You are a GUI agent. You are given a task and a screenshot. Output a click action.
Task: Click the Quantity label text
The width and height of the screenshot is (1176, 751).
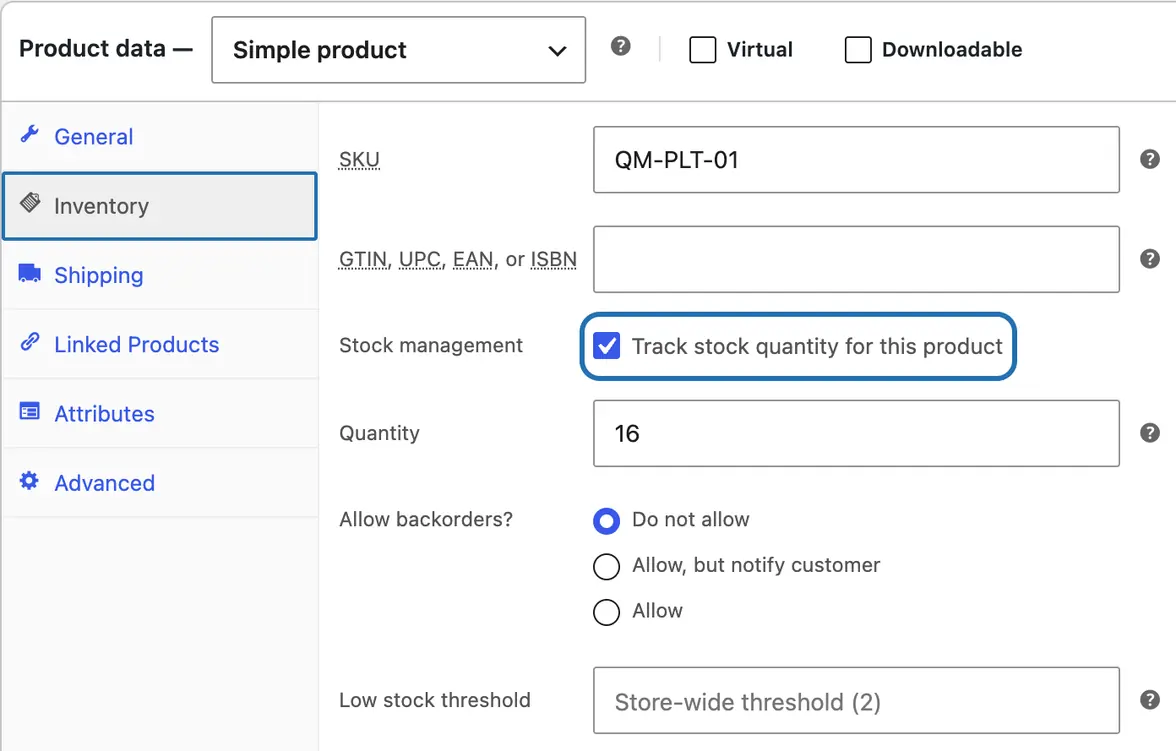coord(379,434)
